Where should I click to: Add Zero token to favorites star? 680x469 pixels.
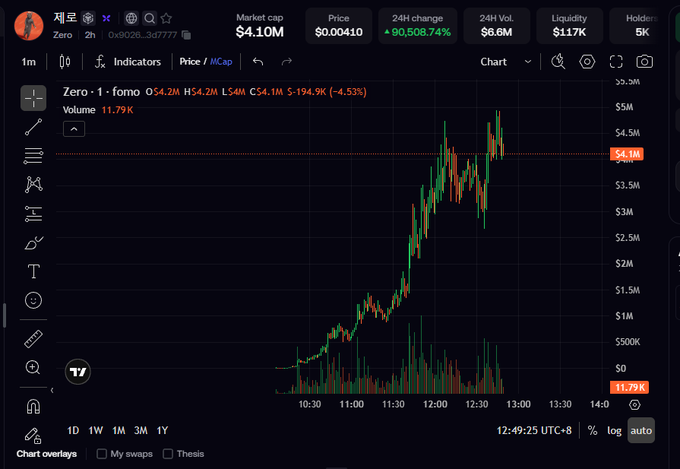(166, 18)
